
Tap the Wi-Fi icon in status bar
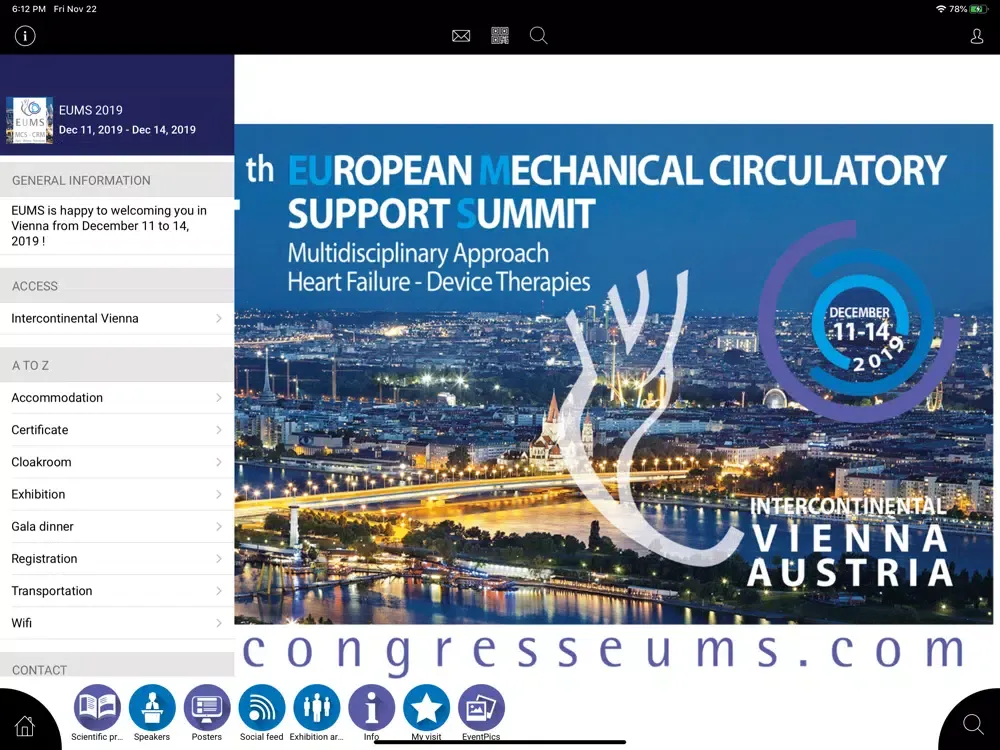pos(941,9)
